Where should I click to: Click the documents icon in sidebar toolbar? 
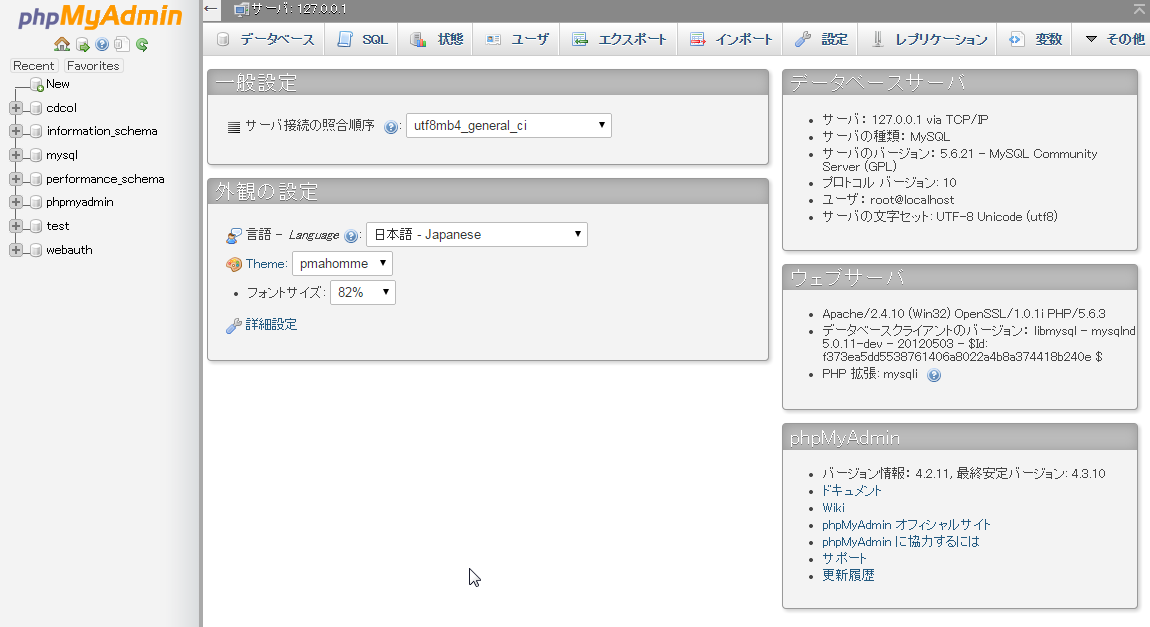(x=121, y=44)
